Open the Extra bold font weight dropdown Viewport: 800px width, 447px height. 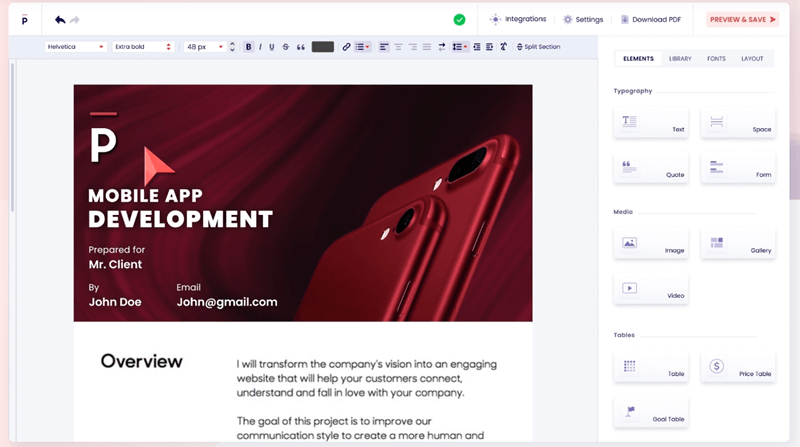point(142,47)
